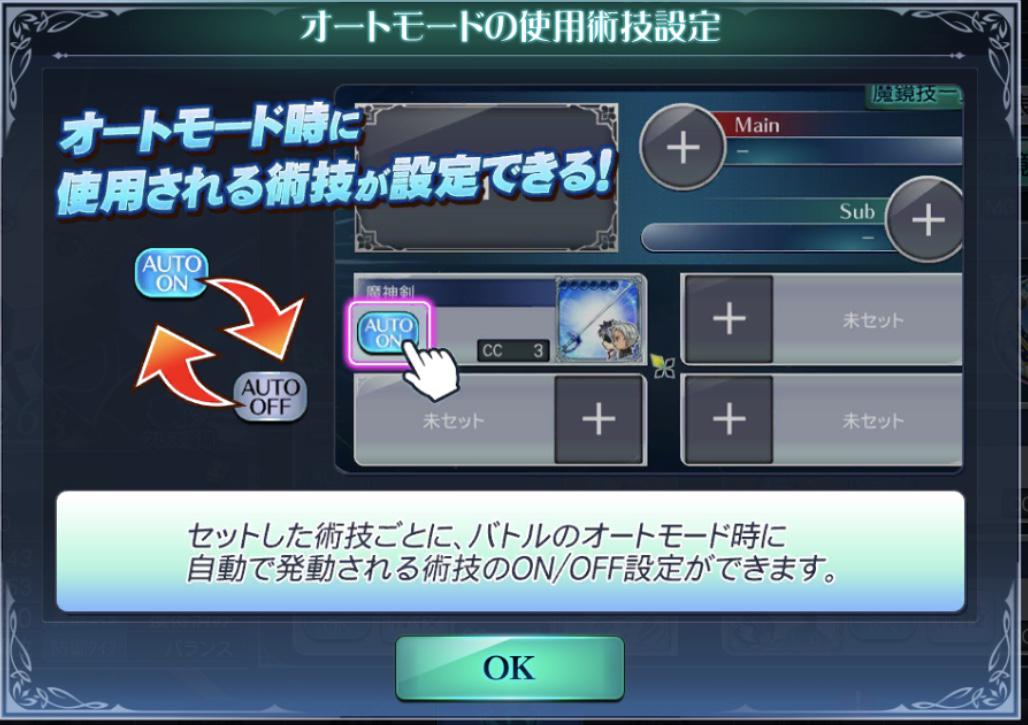The image size is (1028, 725).
Task: Click the dark framed character card panel
Action: (x=486, y=178)
